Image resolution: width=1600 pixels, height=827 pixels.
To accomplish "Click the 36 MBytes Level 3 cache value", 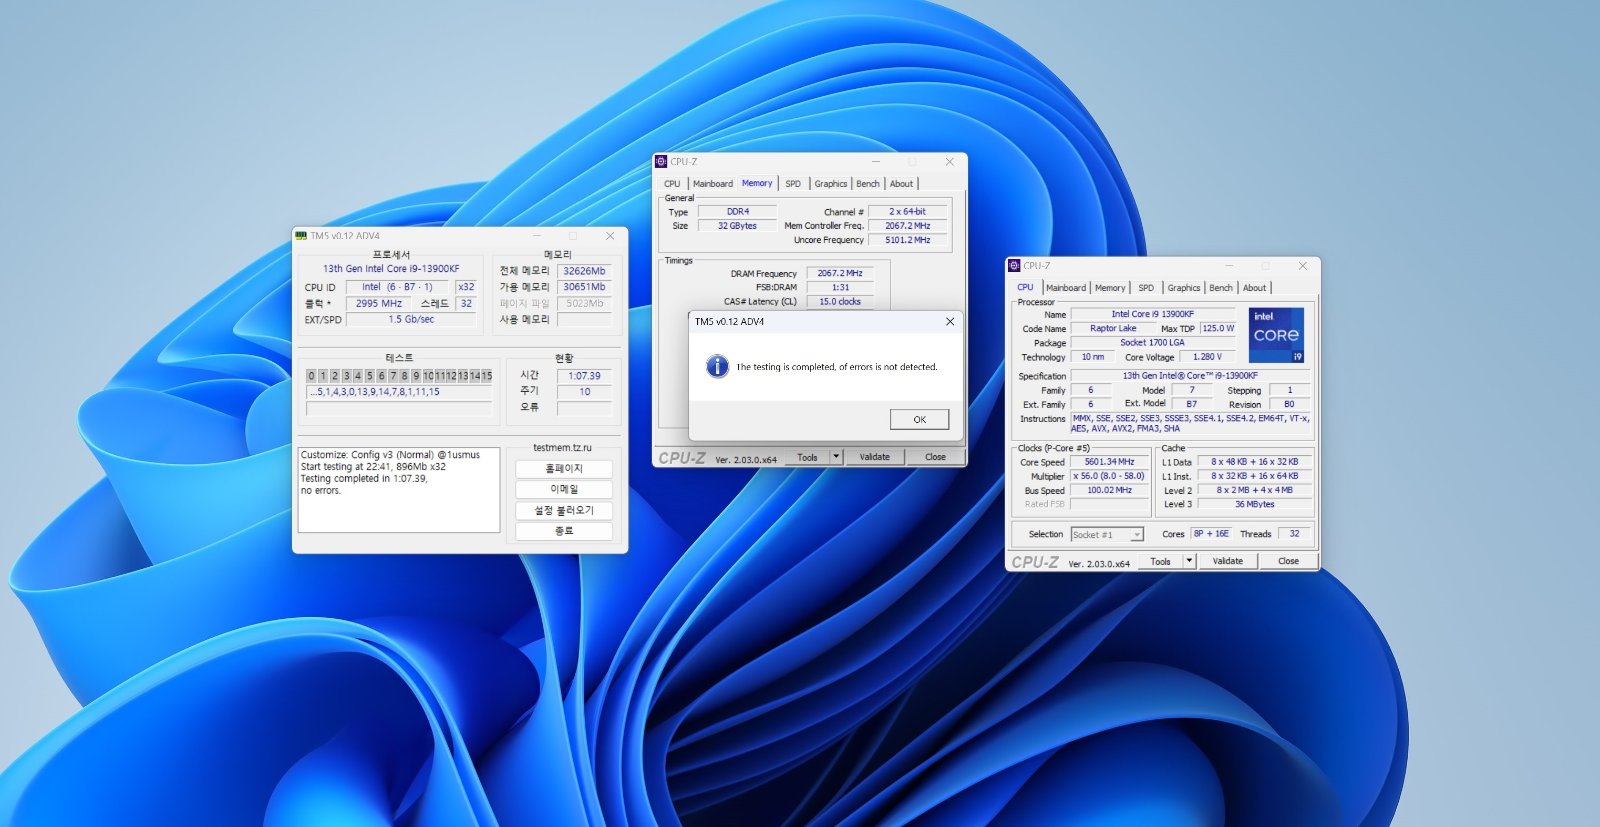I will [x=1254, y=504].
